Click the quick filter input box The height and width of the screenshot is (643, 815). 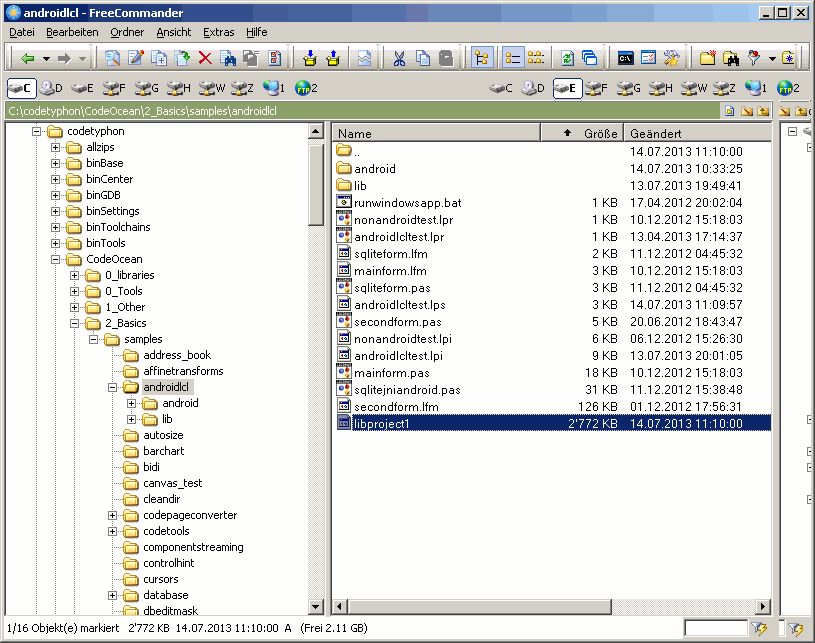pyautogui.click(x=716, y=628)
